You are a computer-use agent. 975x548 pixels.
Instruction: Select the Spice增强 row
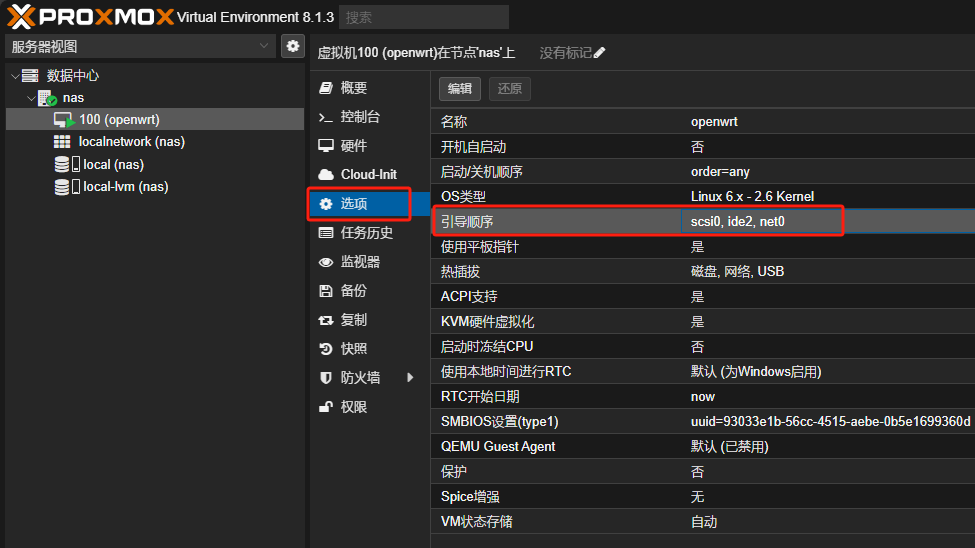pyautogui.click(x=703, y=496)
